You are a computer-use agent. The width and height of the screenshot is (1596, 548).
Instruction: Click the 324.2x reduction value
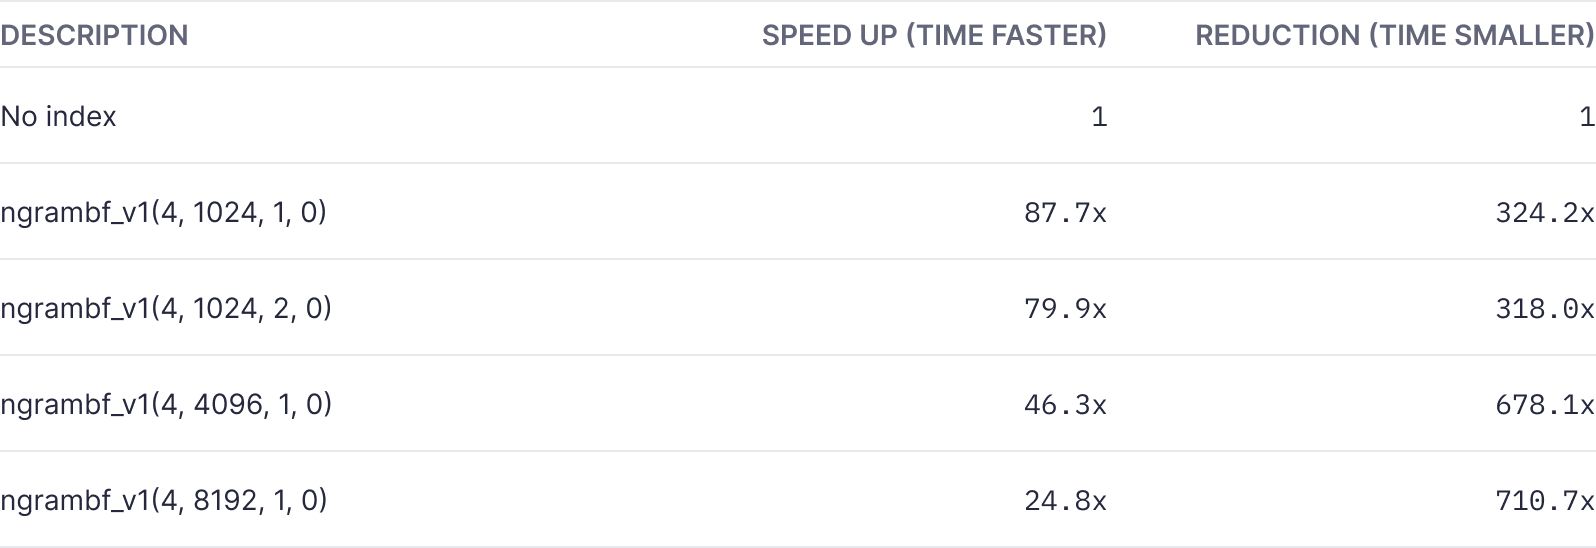[x=1544, y=212]
